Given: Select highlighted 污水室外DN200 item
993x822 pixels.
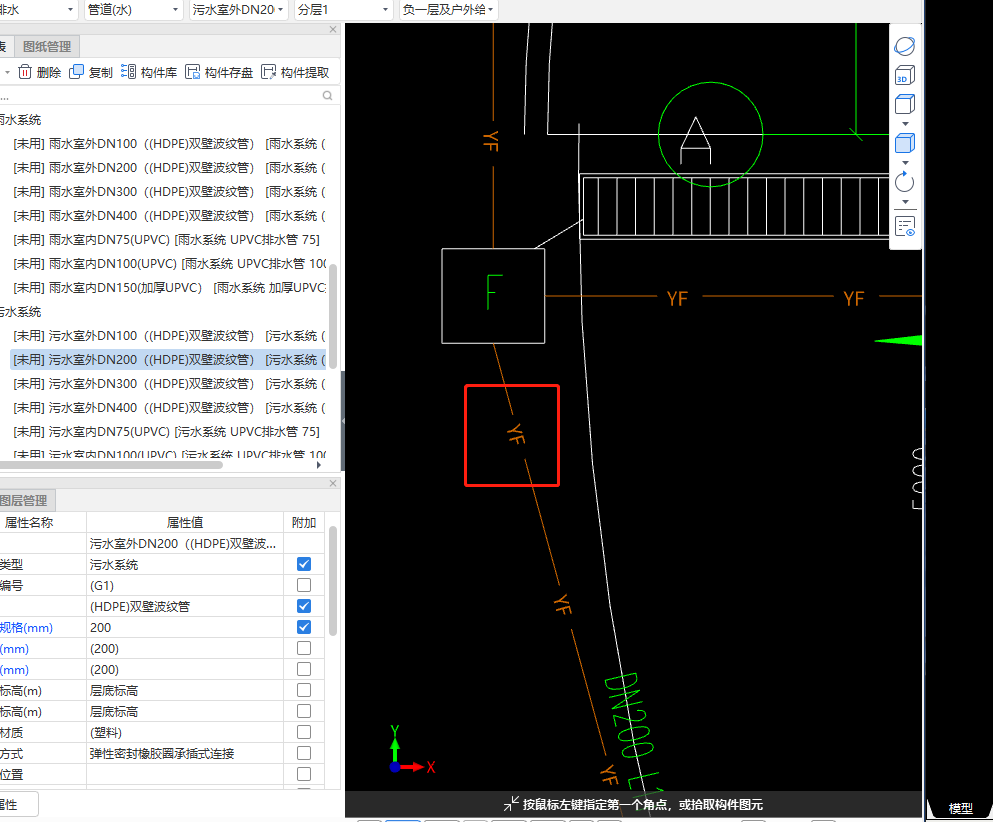Looking at the screenshot, I should (x=169, y=360).
